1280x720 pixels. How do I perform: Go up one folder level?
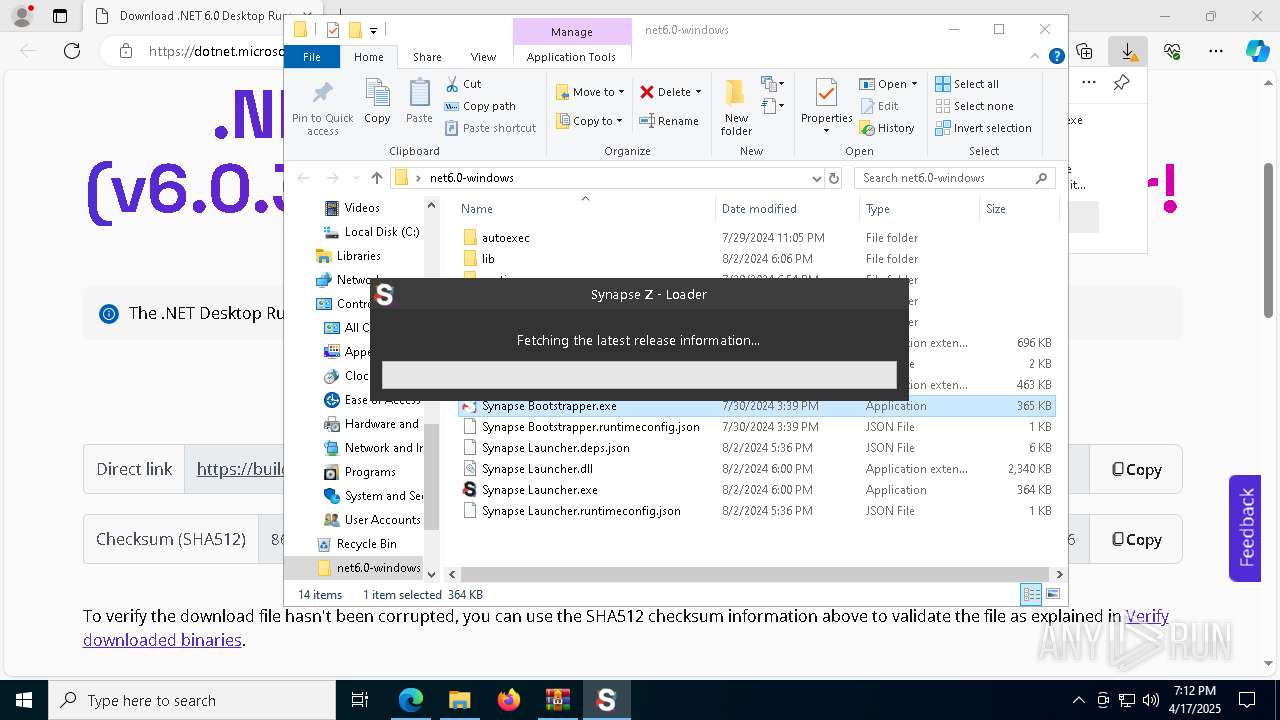tap(377, 178)
